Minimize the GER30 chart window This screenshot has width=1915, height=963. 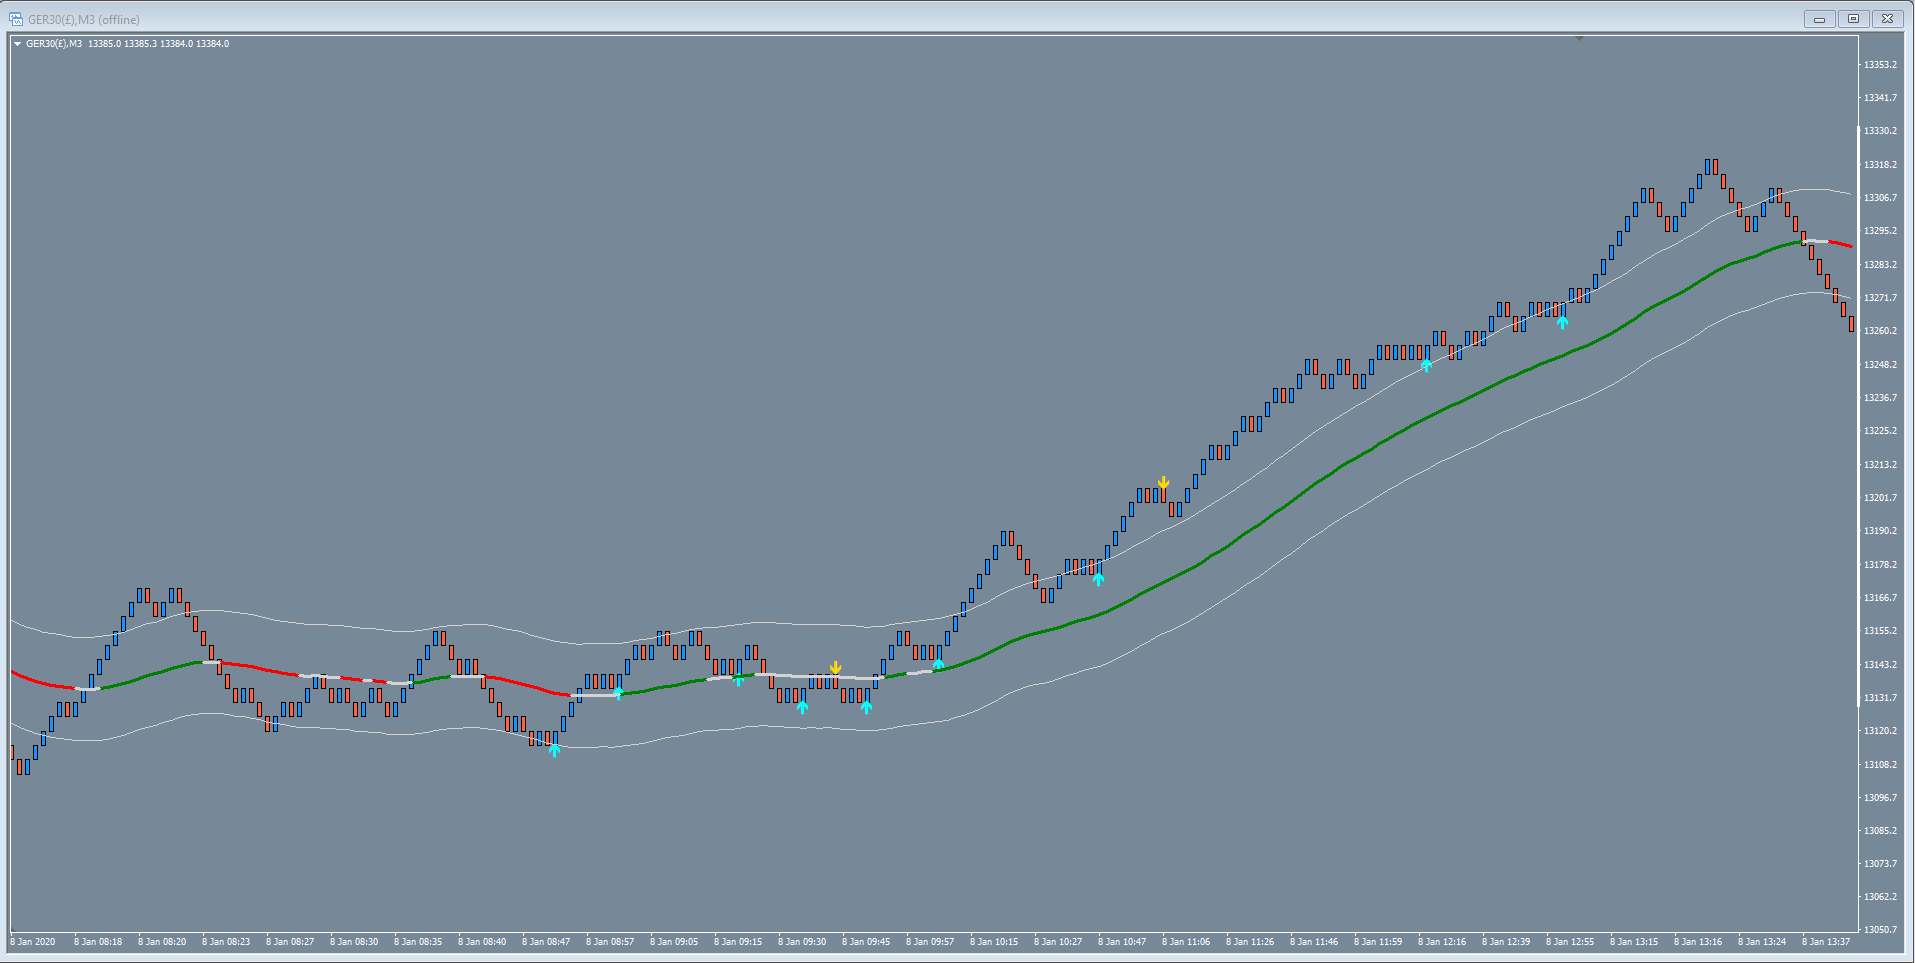tap(1819, 19)
